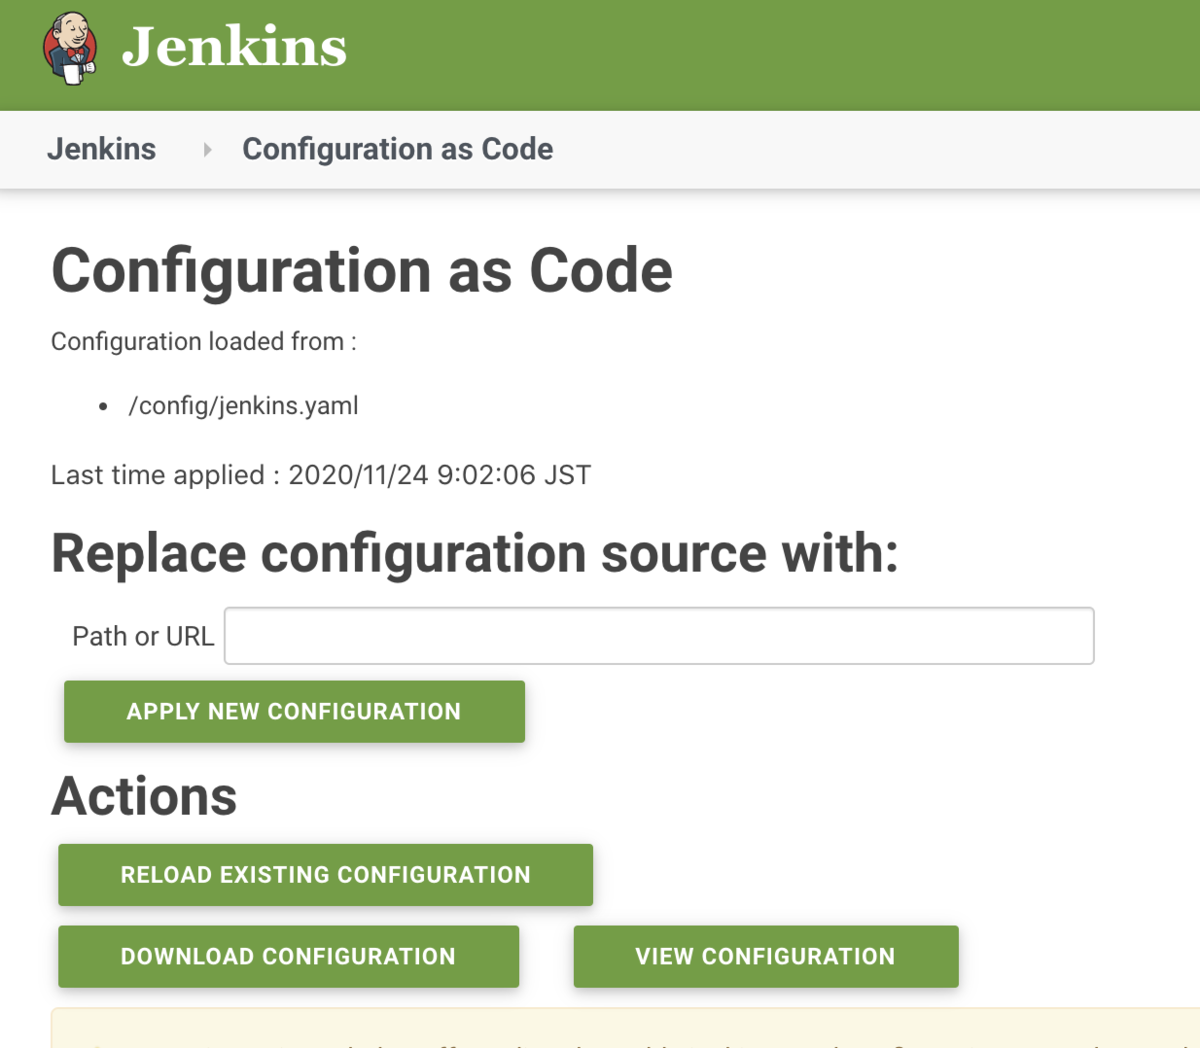The image size is (1200, 1048).
Task: Click the Configuration loaded from text
Action: tap(204, 342)
